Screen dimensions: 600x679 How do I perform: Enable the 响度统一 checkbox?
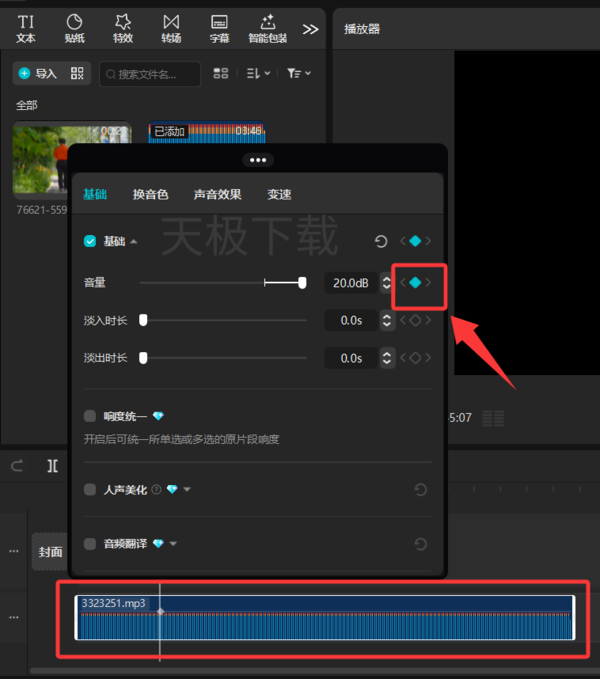coord(90,416)
